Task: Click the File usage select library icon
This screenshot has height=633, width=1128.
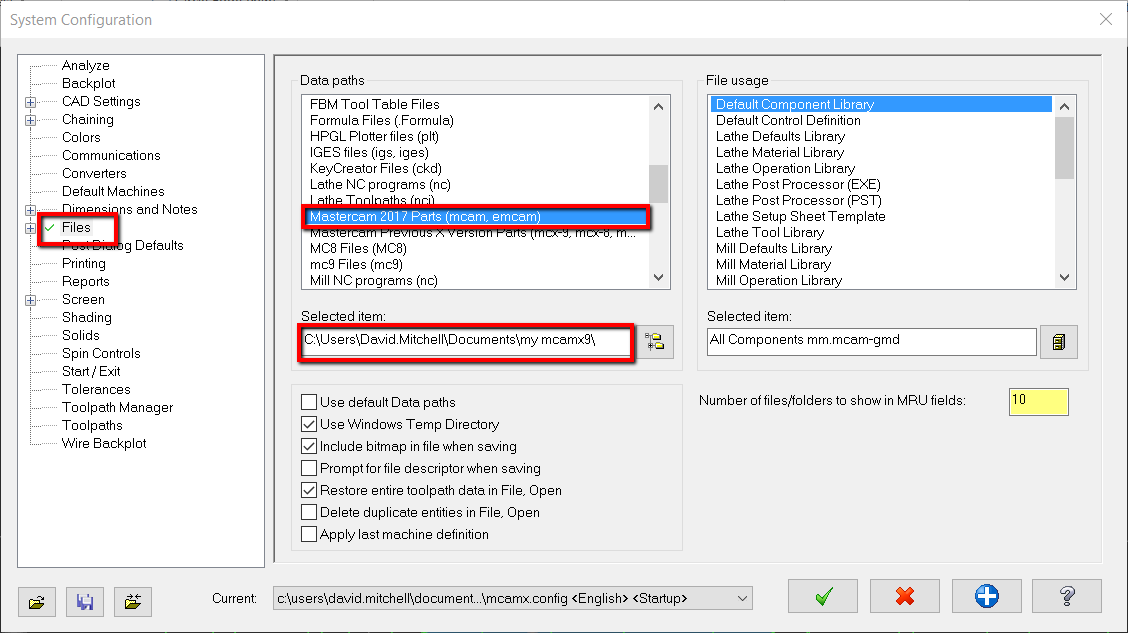Action: click(1058, 342)
